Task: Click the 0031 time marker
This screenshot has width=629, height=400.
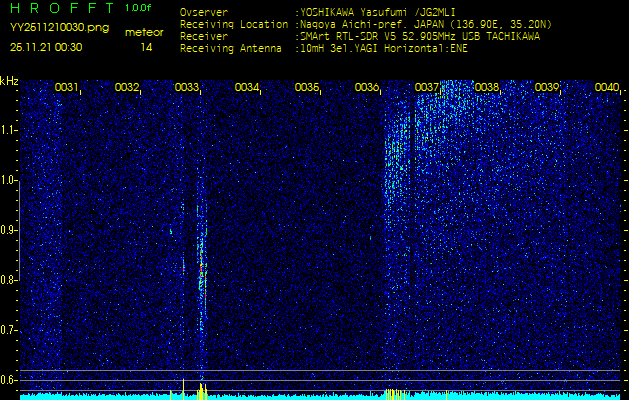Action: (67, 87)
